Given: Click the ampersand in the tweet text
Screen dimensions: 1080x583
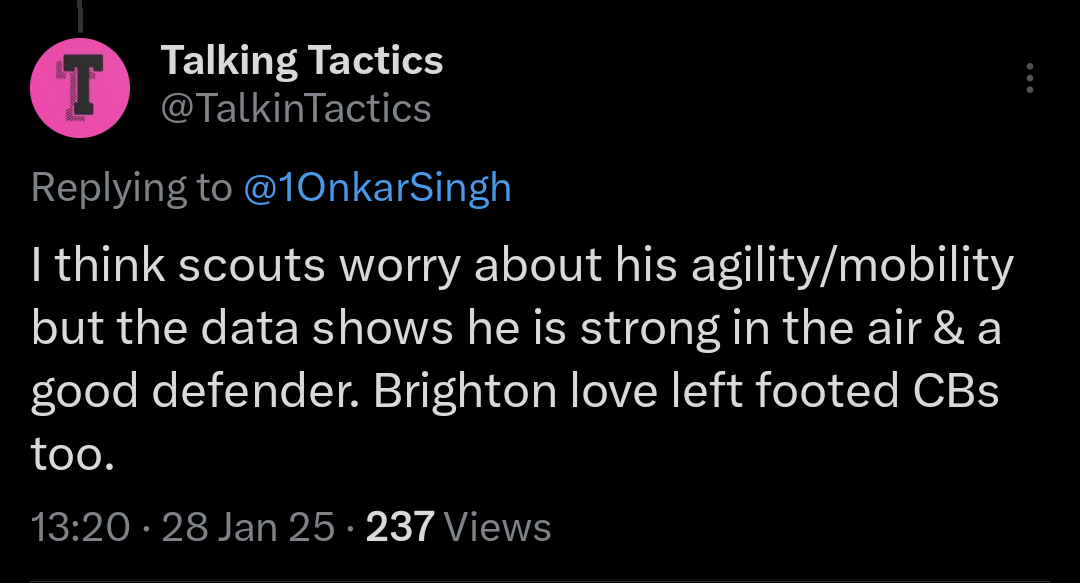Looking at the screenshot, I should tap(949, 329).
